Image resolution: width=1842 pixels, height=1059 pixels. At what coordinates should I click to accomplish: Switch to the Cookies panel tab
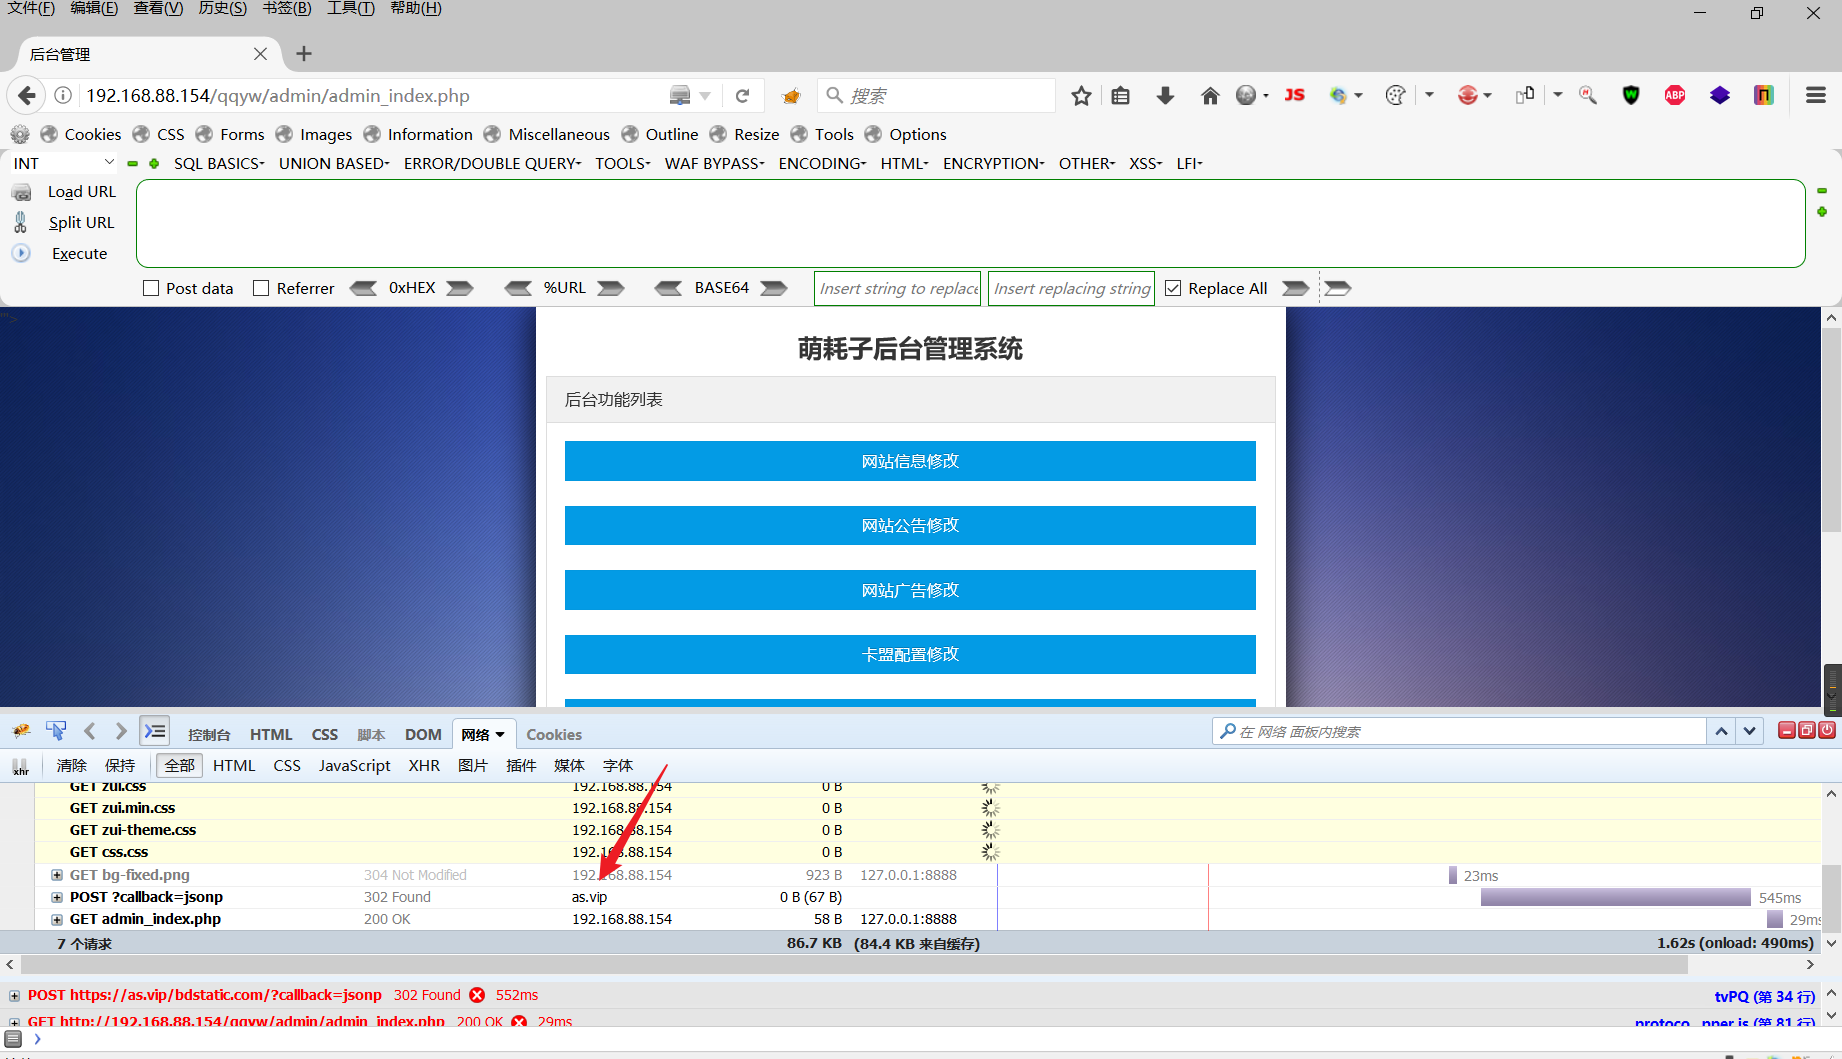tap(554, 734)
